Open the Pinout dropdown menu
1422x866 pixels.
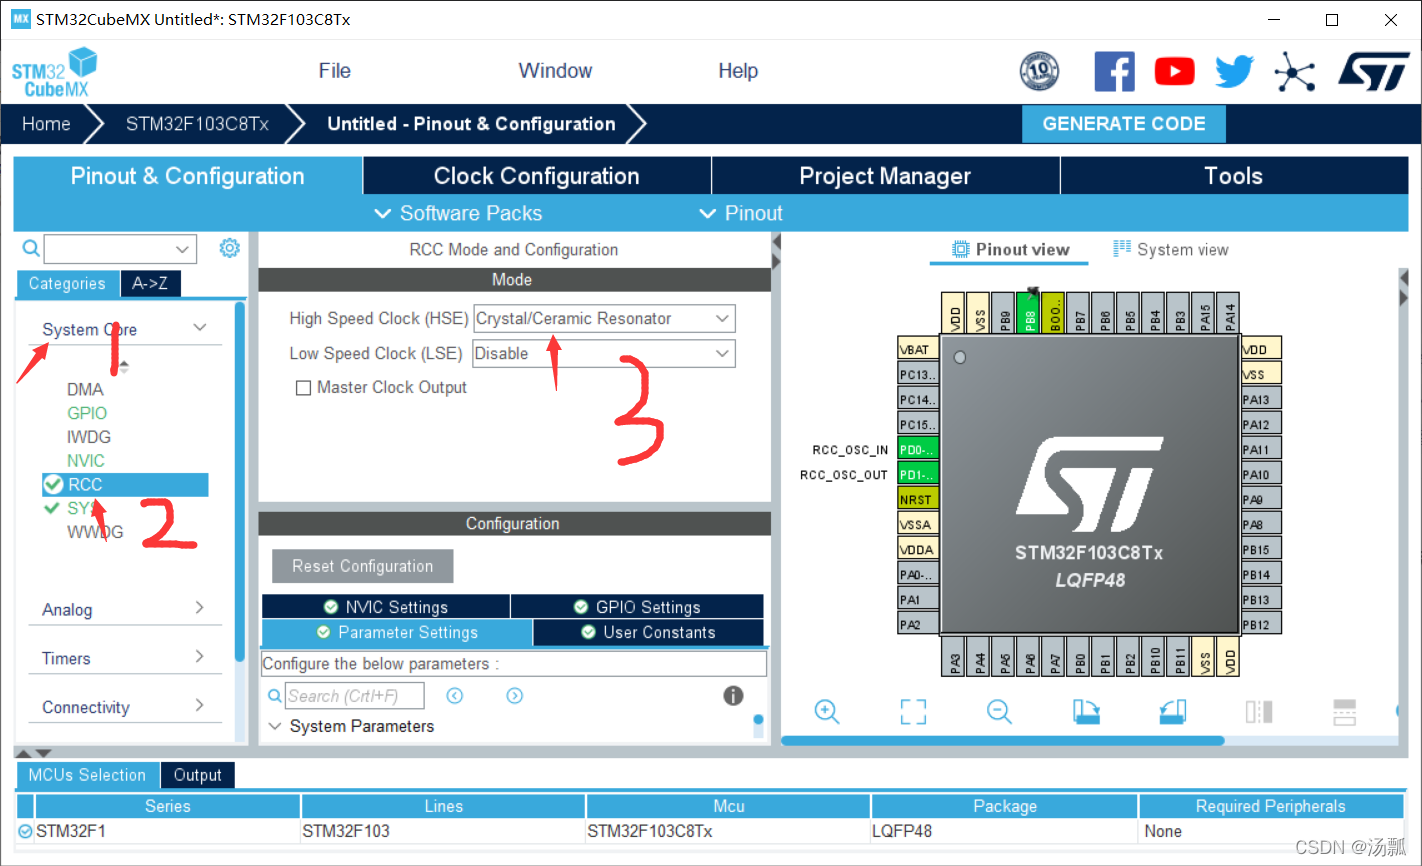pyautogui.click(x=741, y=213)
